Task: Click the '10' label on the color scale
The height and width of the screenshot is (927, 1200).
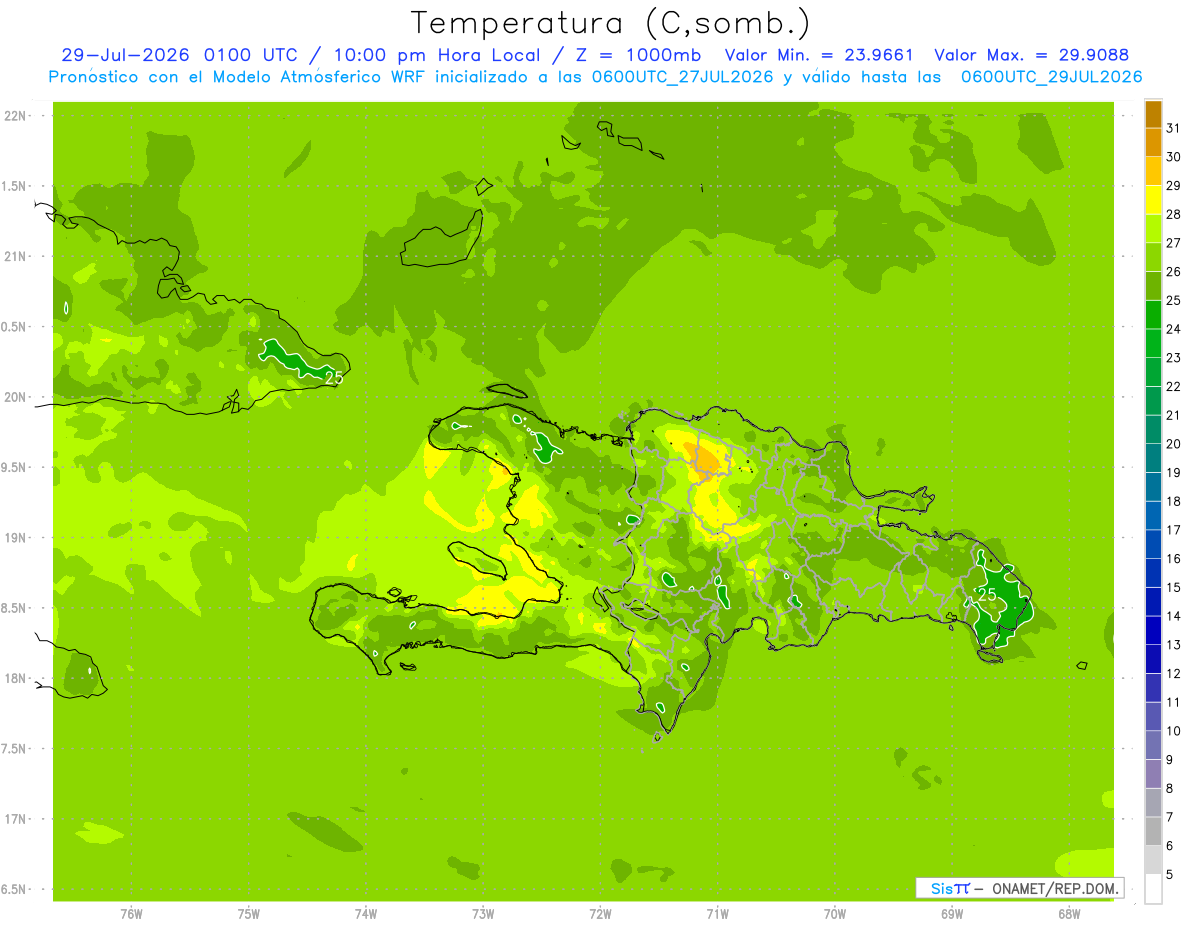Action: (1174, 731)
